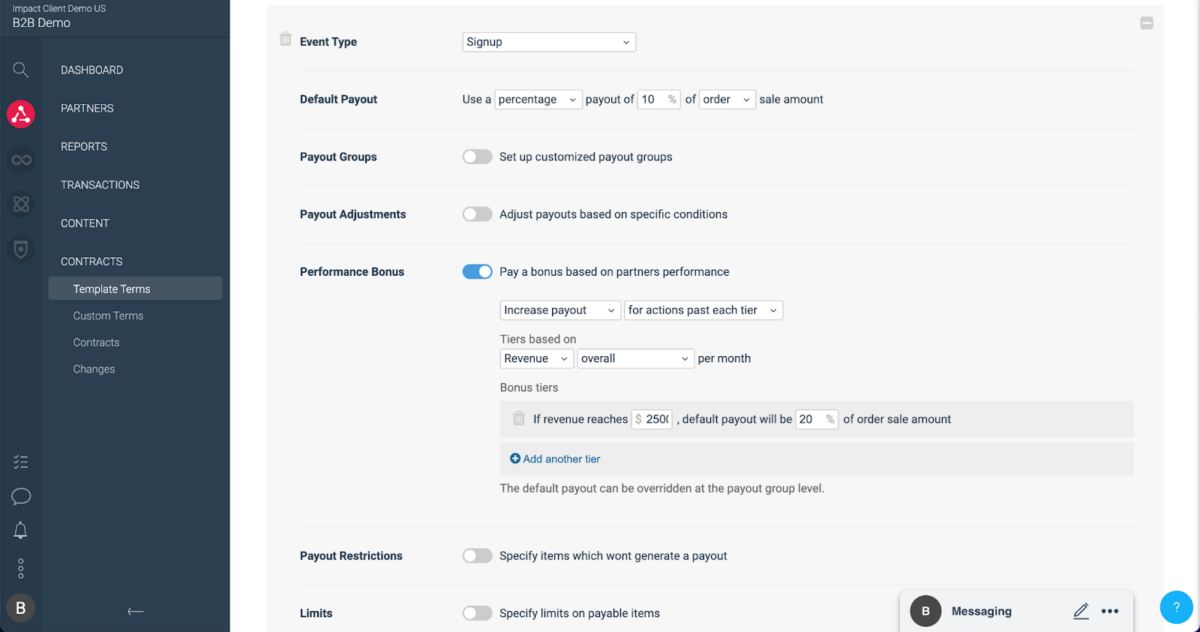Open the REPORTS section in the navigation
Image resolution: width=1200 pixels, height=632 pixels.
[83, 146]
